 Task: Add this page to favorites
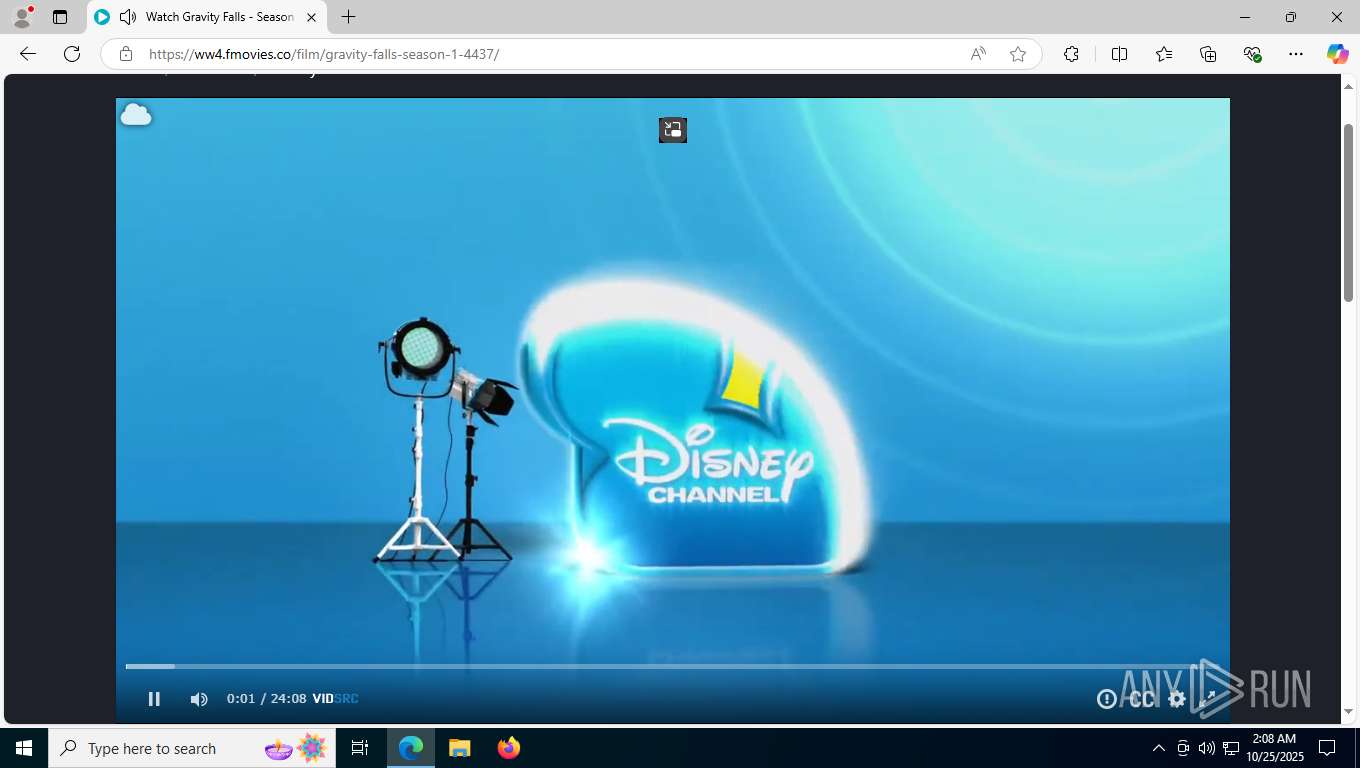click(x=1018, y=54)
